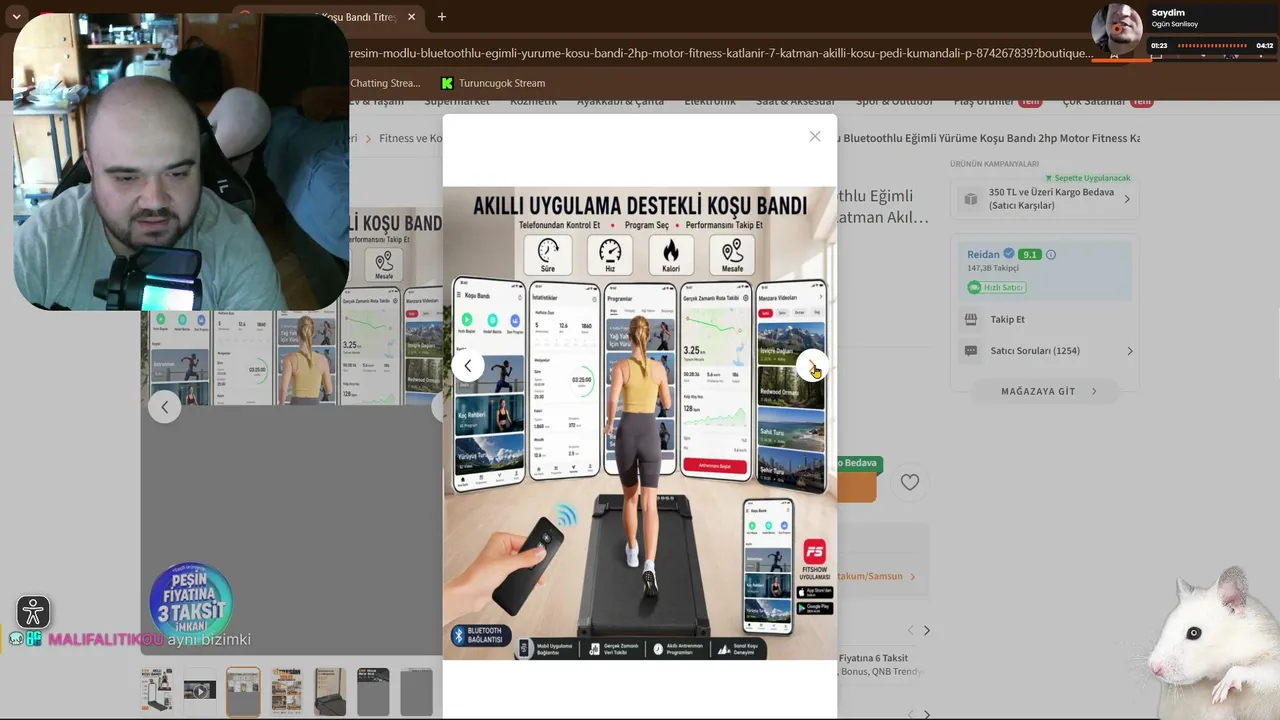Open the Elektronik category
Viewport: 1280px width, 720px height.
click(x=710, y=101)
